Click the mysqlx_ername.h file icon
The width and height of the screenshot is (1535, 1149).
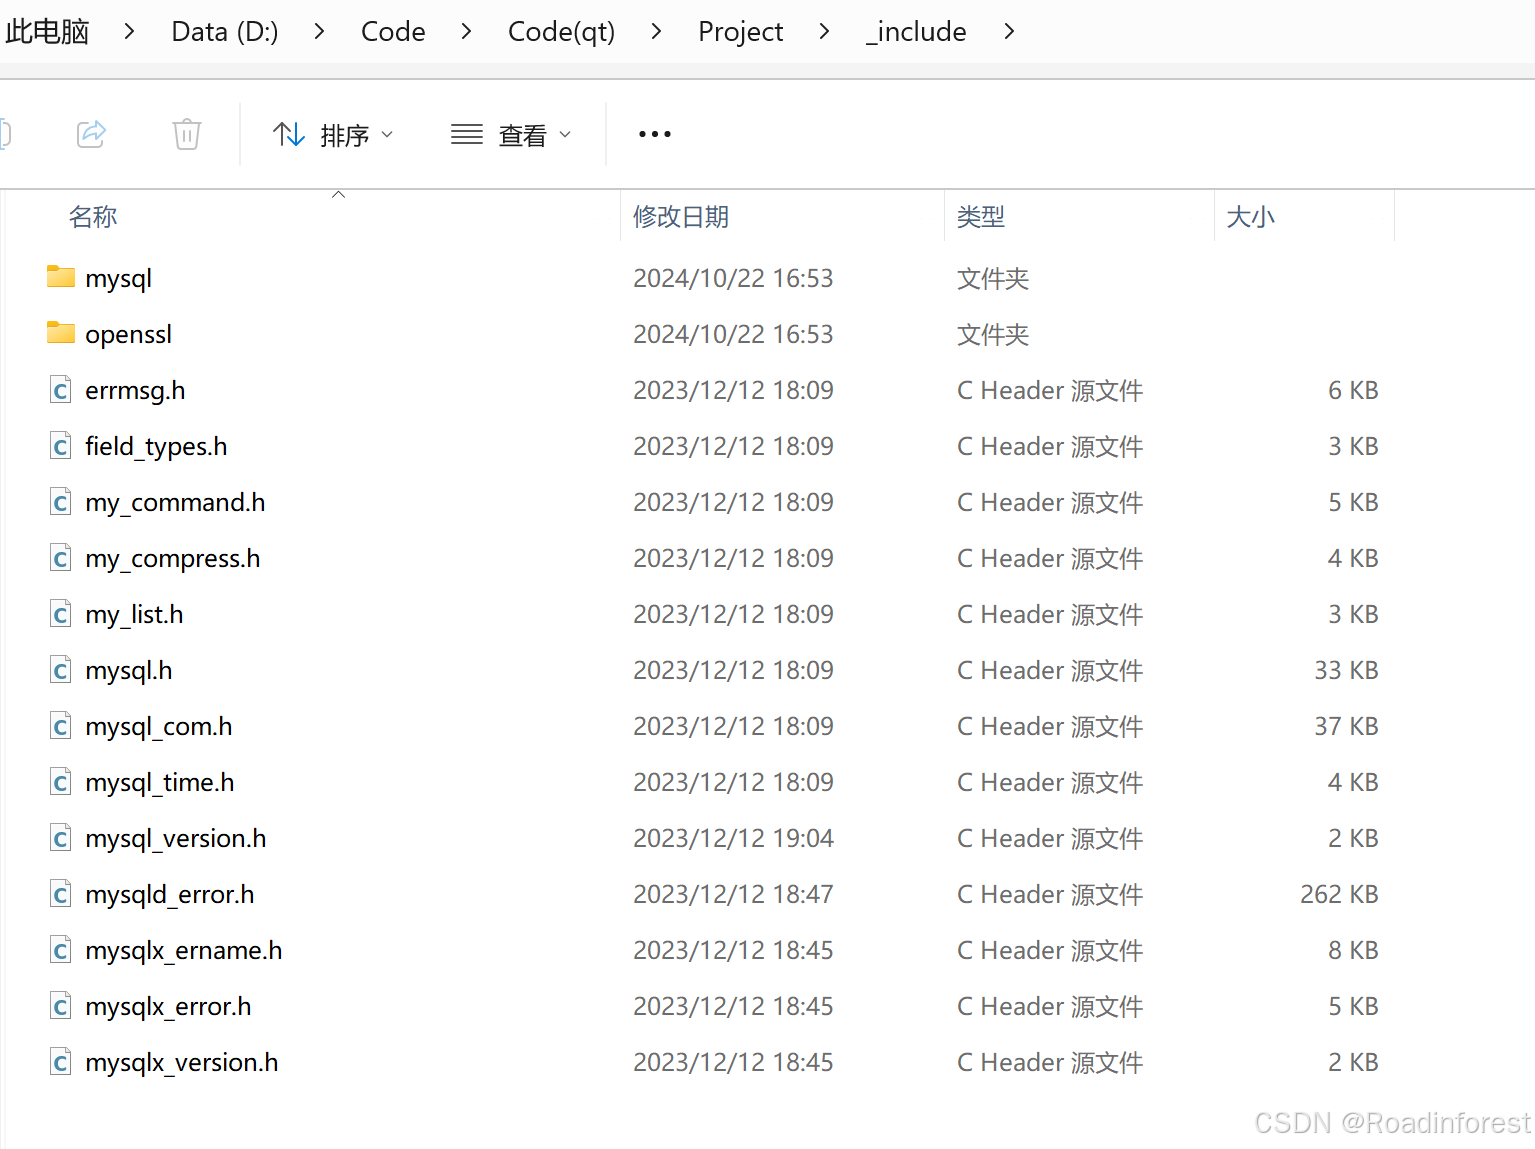pos(61,950)
